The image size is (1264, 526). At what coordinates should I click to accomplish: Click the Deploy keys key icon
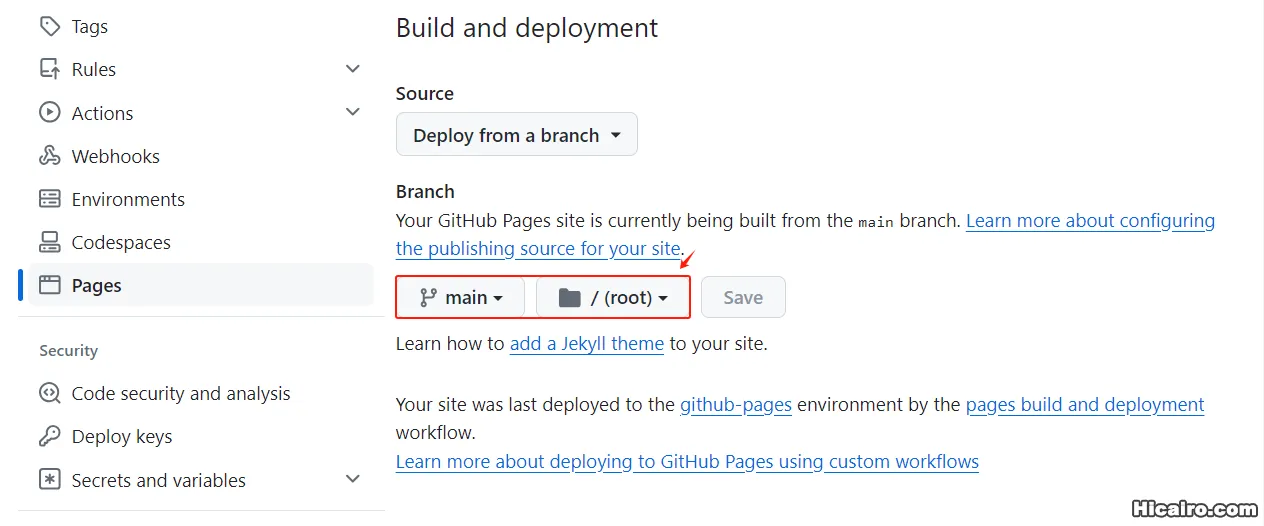pos(49,436)
